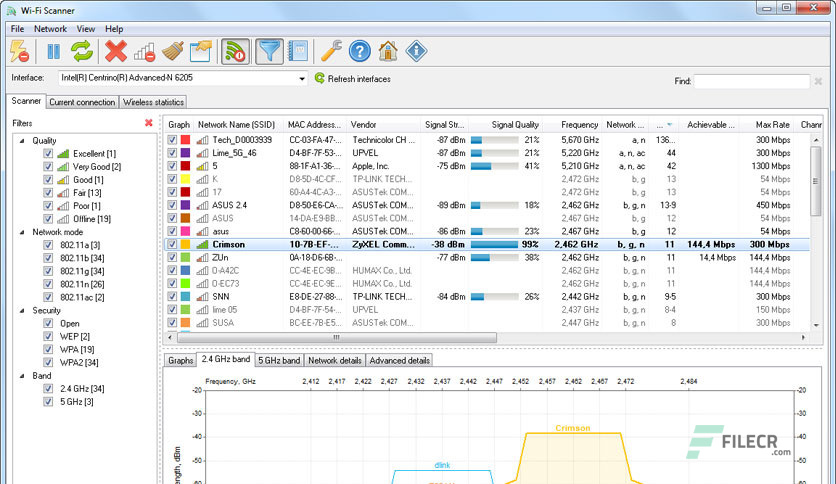Toggle the Open security filter checkbox

[x=48, y=324]
